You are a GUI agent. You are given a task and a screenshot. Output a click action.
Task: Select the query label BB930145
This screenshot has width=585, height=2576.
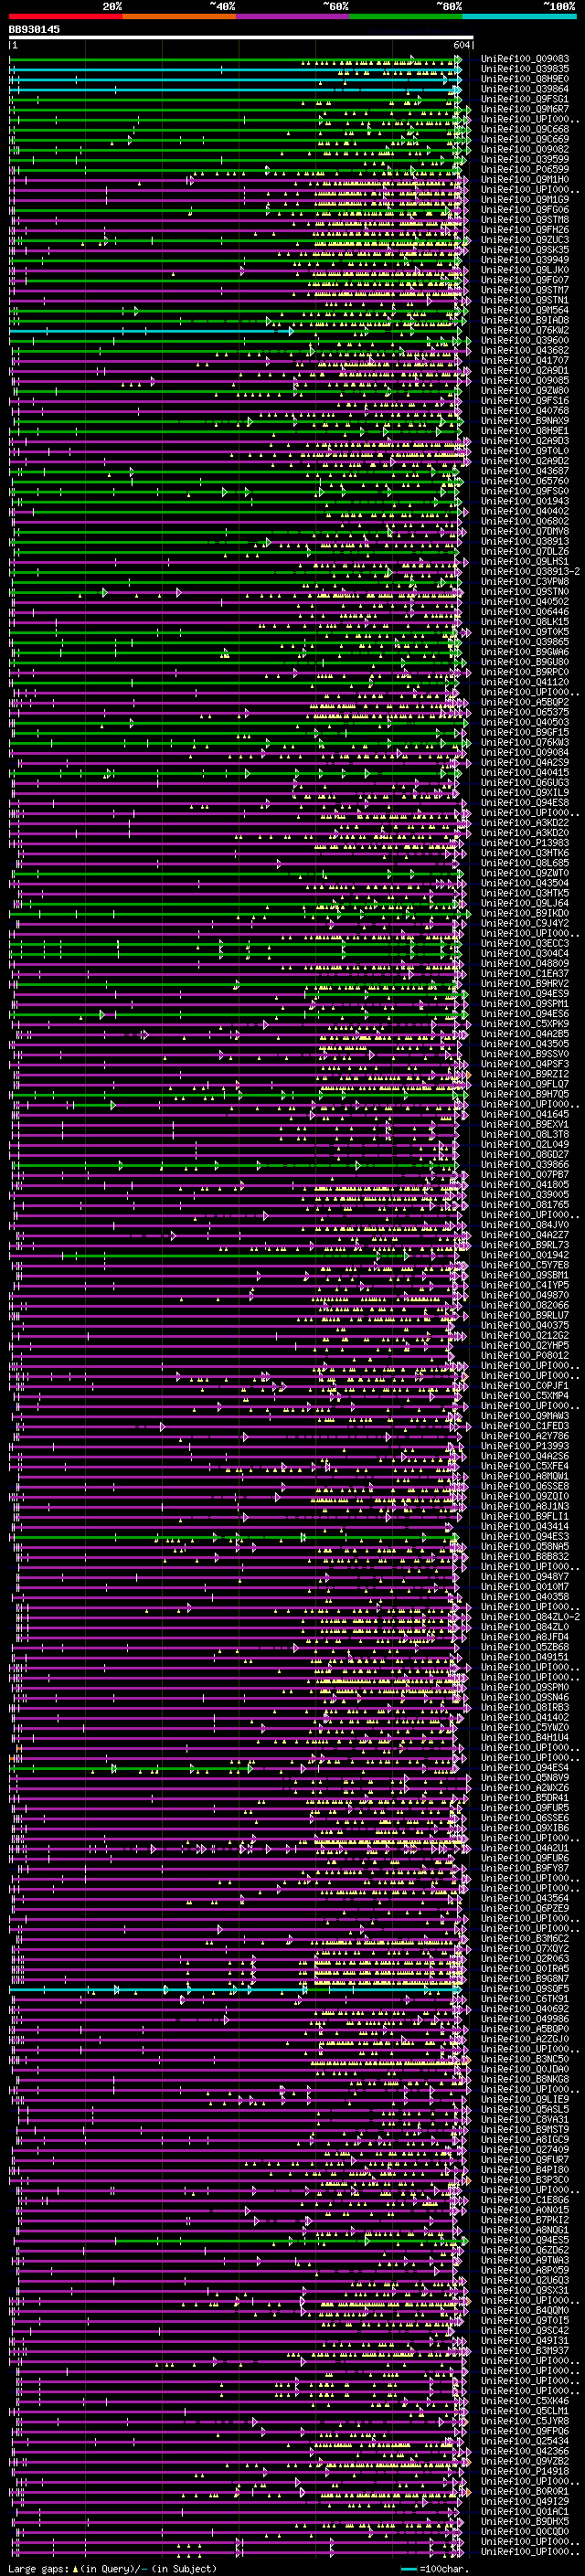point(34,29)
